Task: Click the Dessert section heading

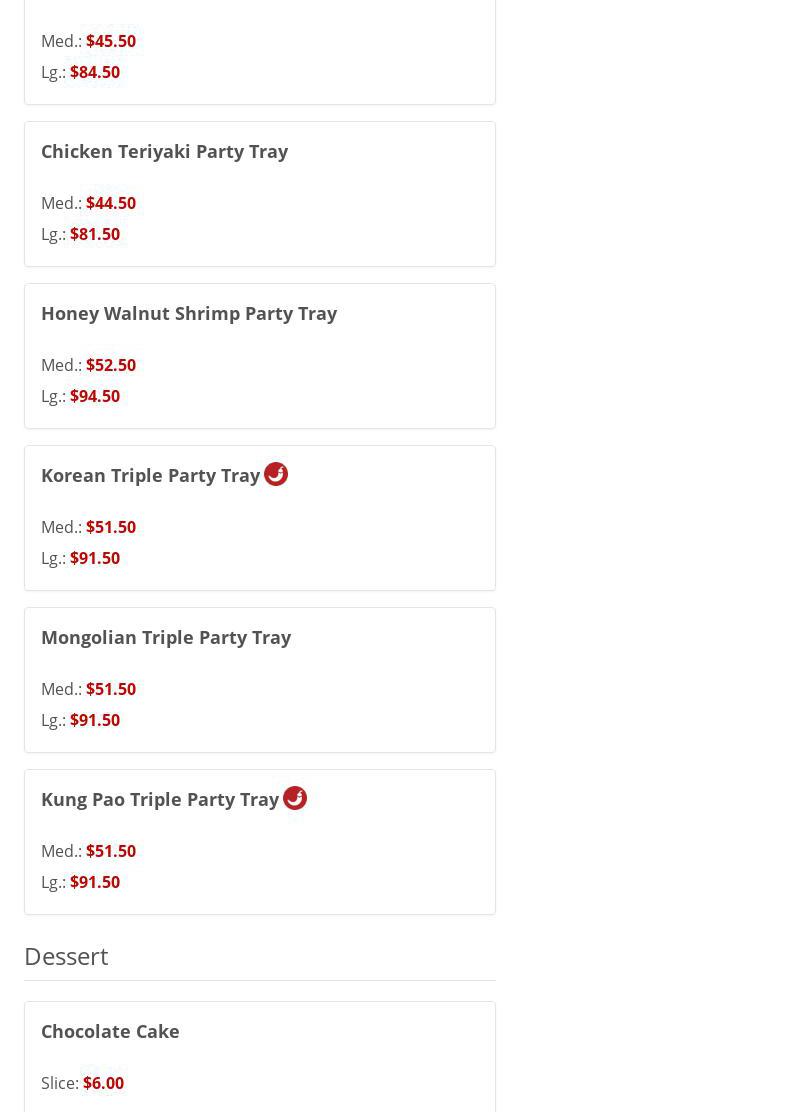Action: [66, 956]
